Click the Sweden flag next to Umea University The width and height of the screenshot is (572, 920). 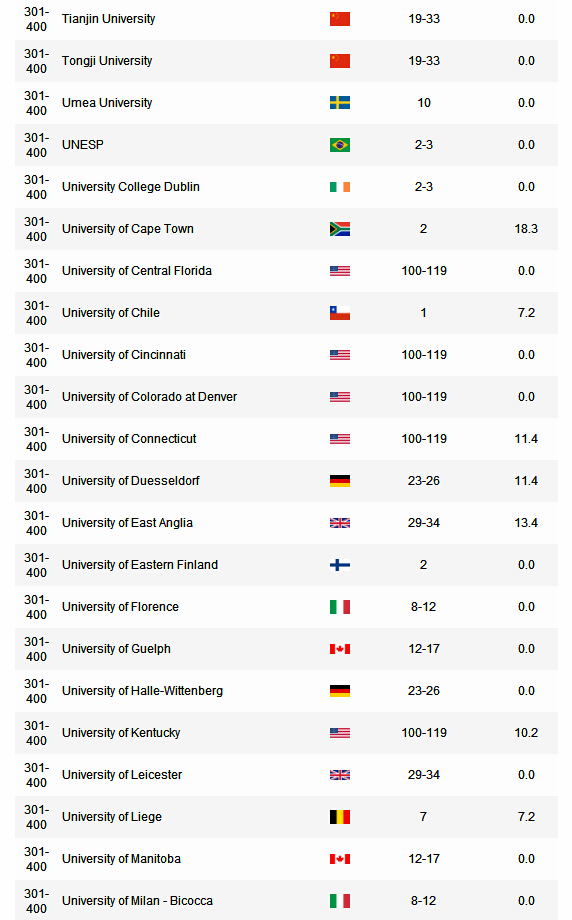point(340,103)
